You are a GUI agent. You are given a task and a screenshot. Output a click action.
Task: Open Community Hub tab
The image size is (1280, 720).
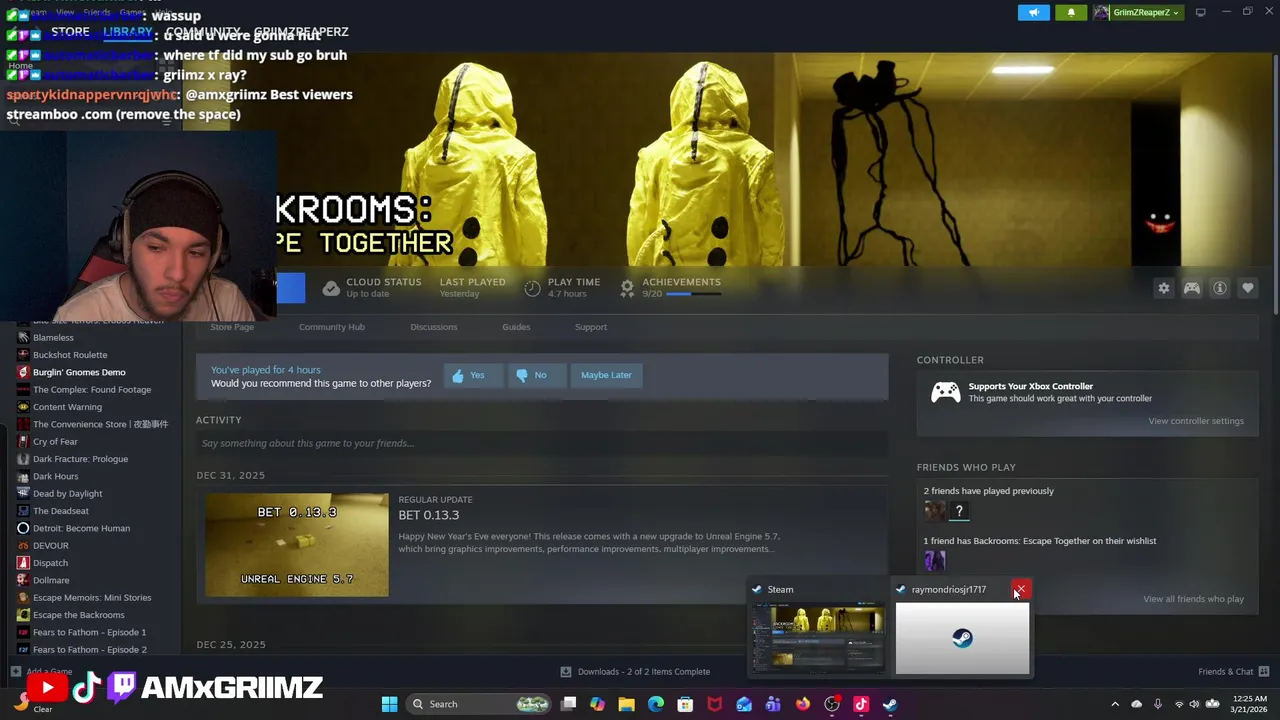pos(331,327)
